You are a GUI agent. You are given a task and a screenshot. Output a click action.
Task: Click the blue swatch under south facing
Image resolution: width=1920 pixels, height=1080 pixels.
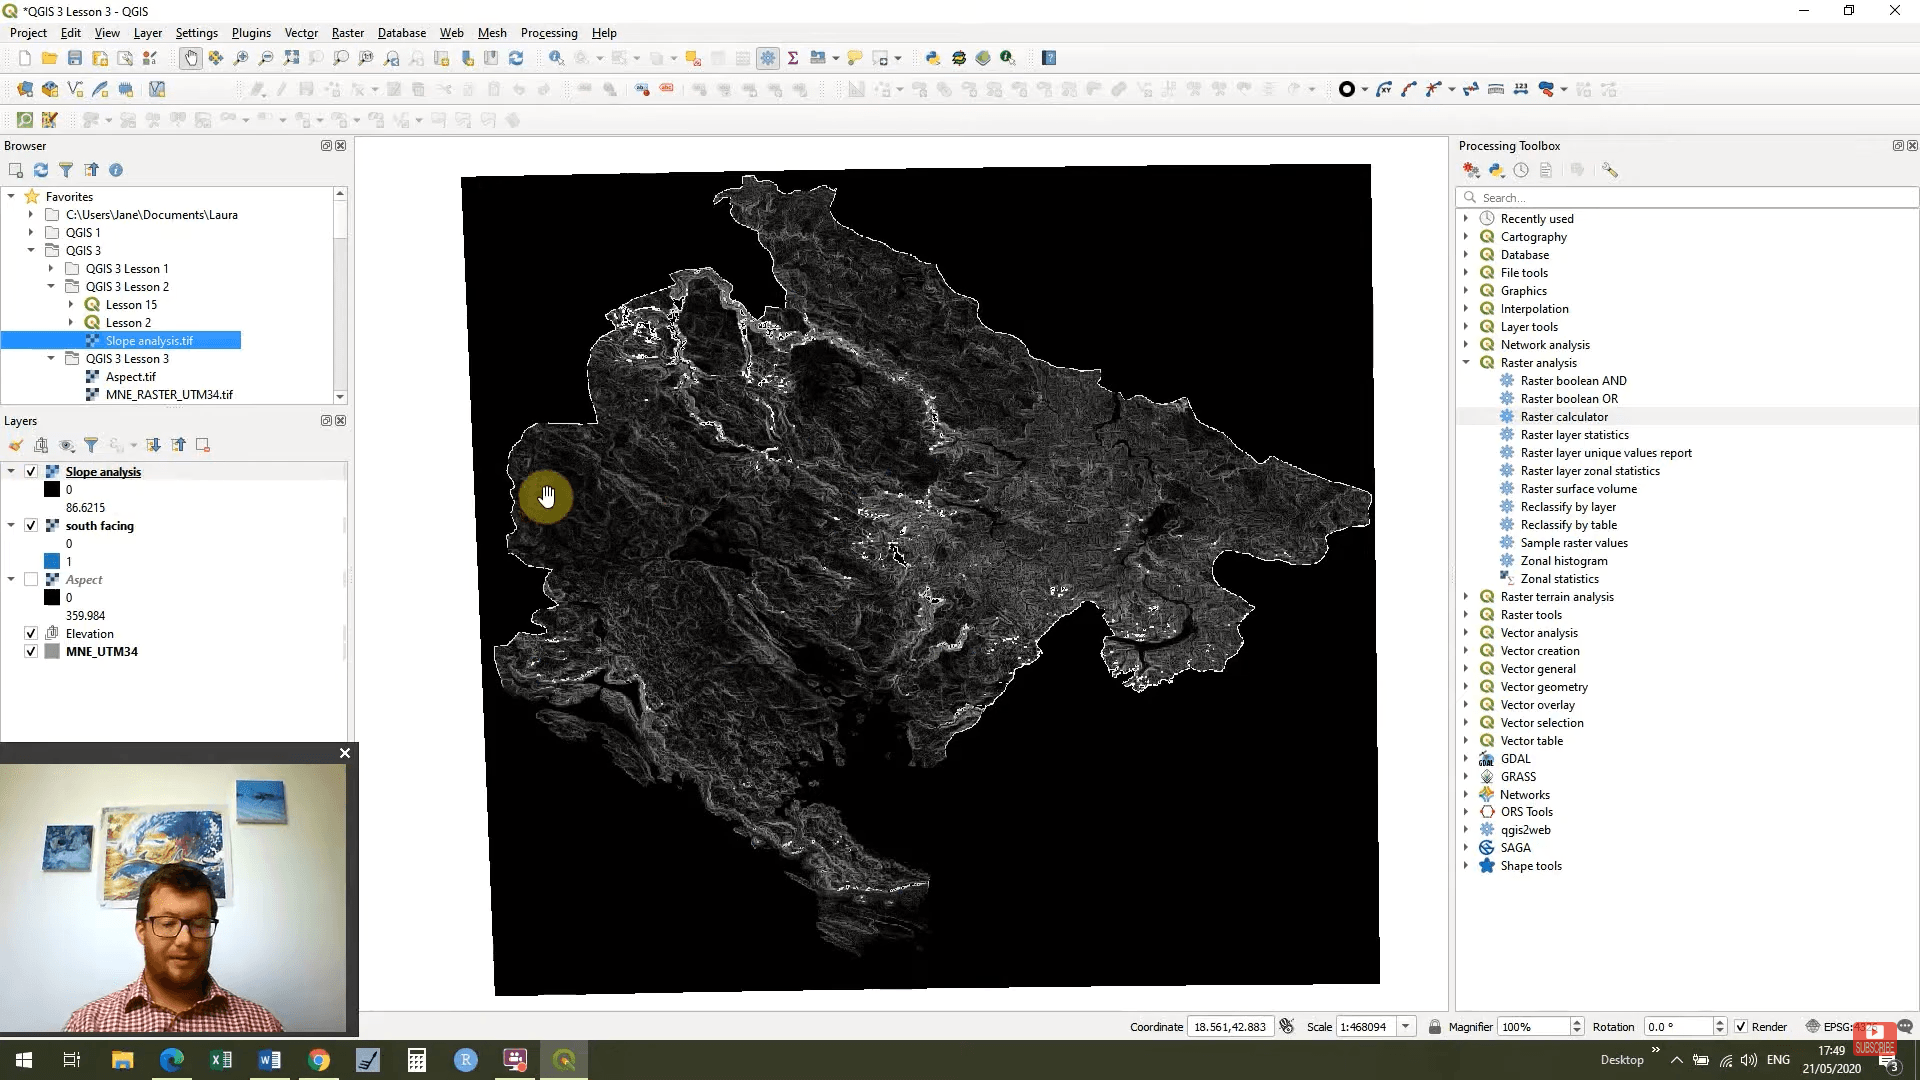point(52,562)
